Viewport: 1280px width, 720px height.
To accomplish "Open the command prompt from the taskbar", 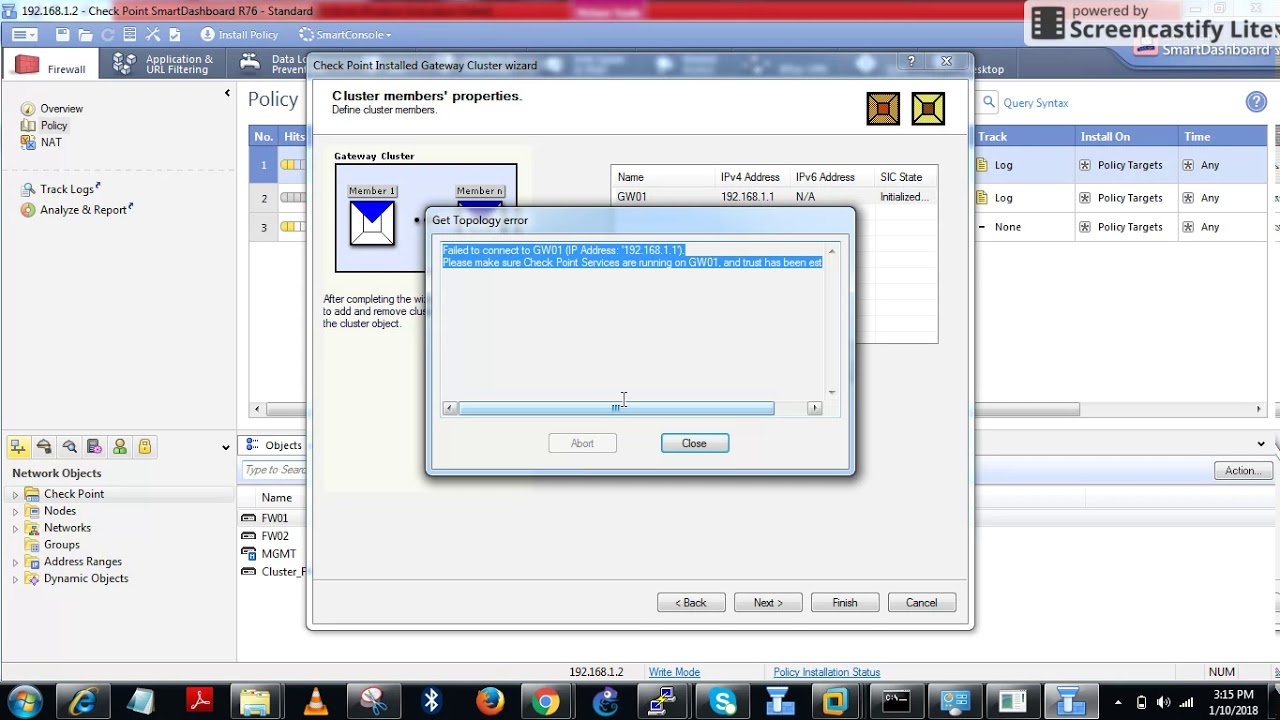I will 897,702.
